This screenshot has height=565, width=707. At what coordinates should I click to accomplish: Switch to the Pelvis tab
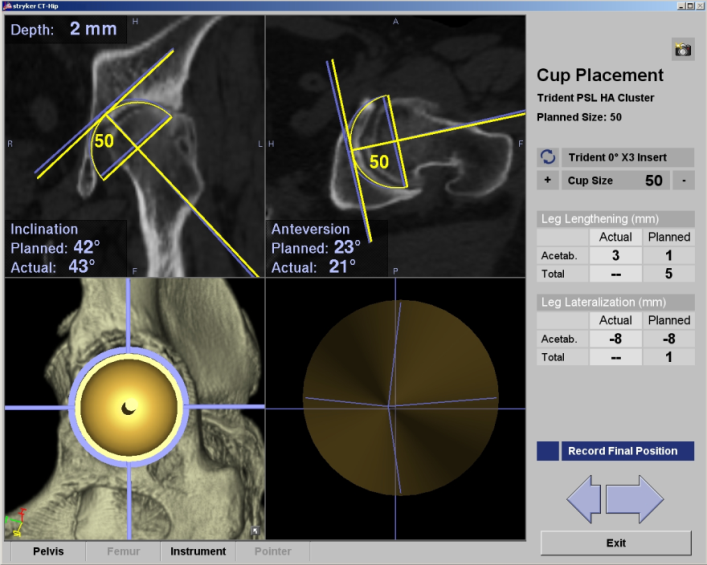[48, 551]
